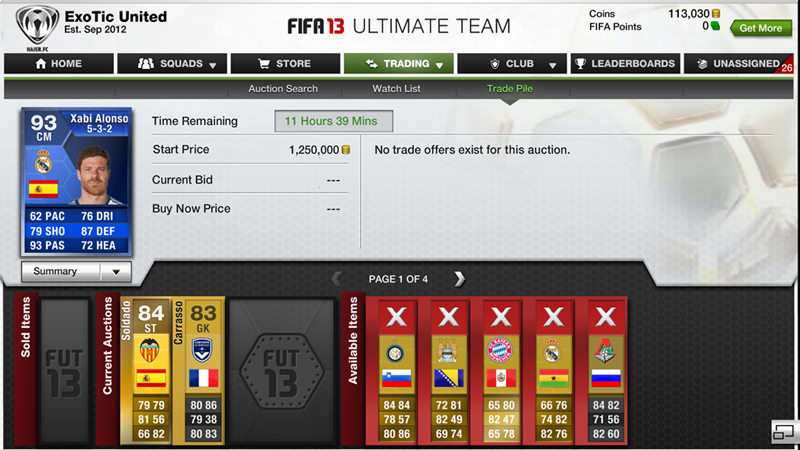Click the coins stack icon next to 113,030

pos(716,14)
